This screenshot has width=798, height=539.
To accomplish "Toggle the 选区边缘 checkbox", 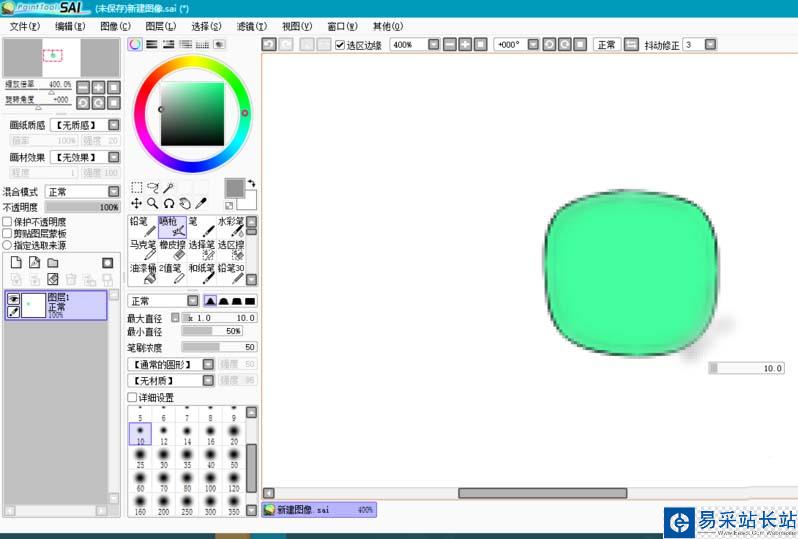I will pos(340,45).
